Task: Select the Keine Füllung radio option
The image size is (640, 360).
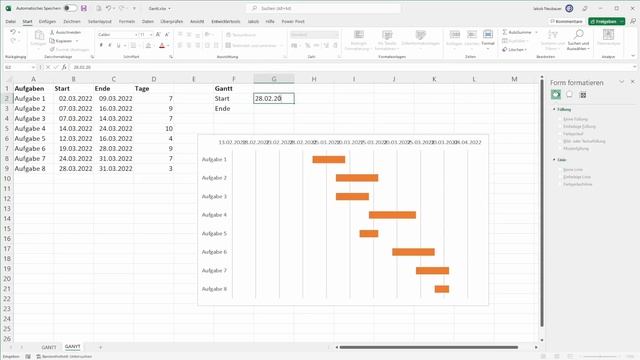Action: [560, 119]
